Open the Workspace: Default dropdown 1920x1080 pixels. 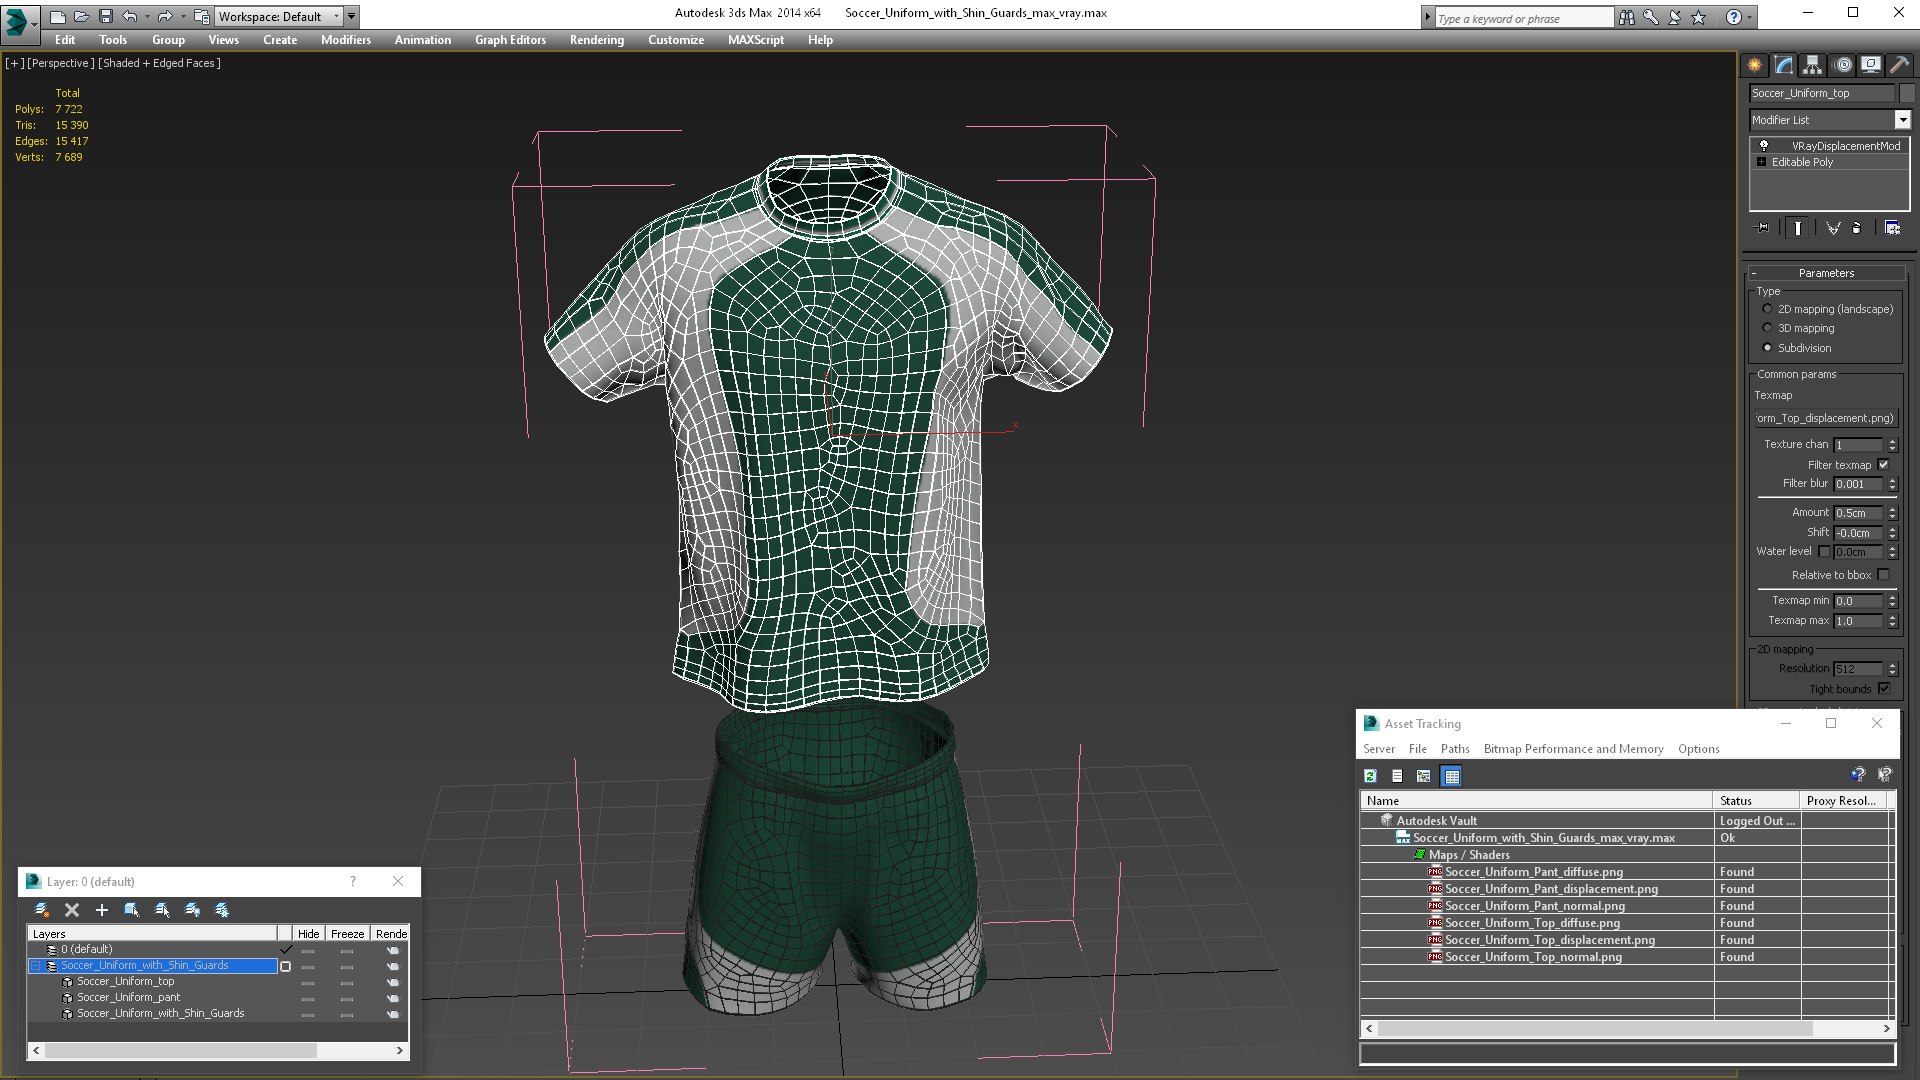click(335, 16)
